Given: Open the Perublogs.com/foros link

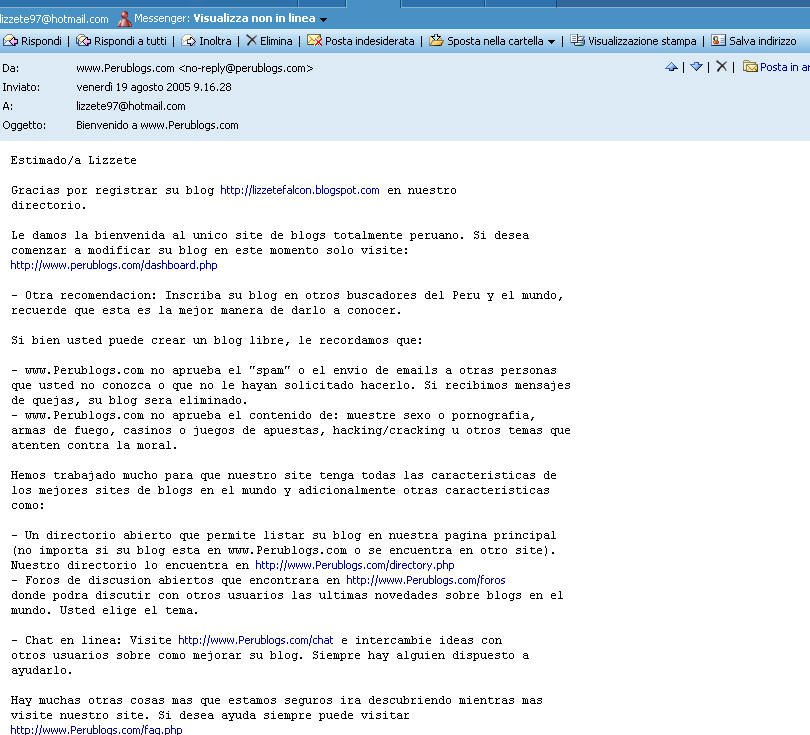Looking at the screenshot, I should (426, 580).
